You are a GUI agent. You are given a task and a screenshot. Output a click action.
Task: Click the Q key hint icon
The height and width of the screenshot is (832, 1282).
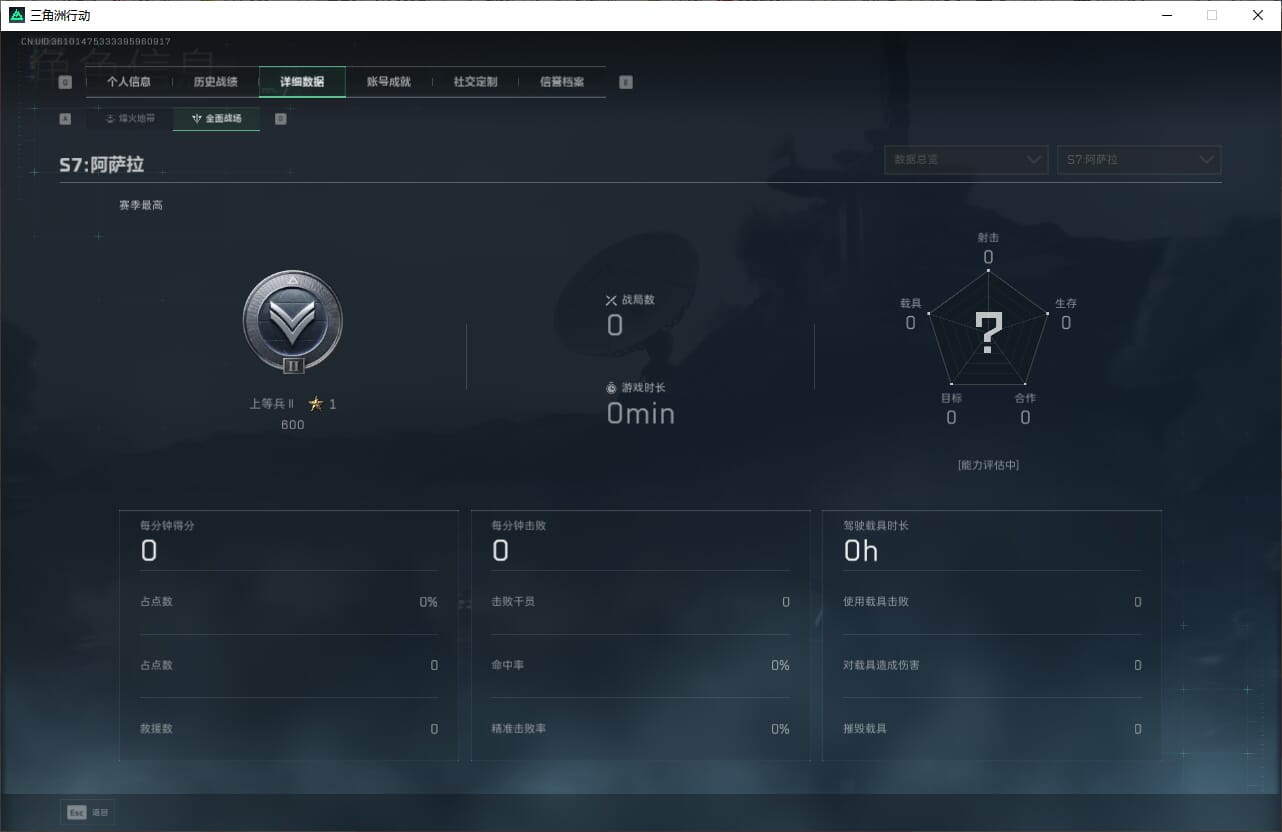tap(66, 82)
